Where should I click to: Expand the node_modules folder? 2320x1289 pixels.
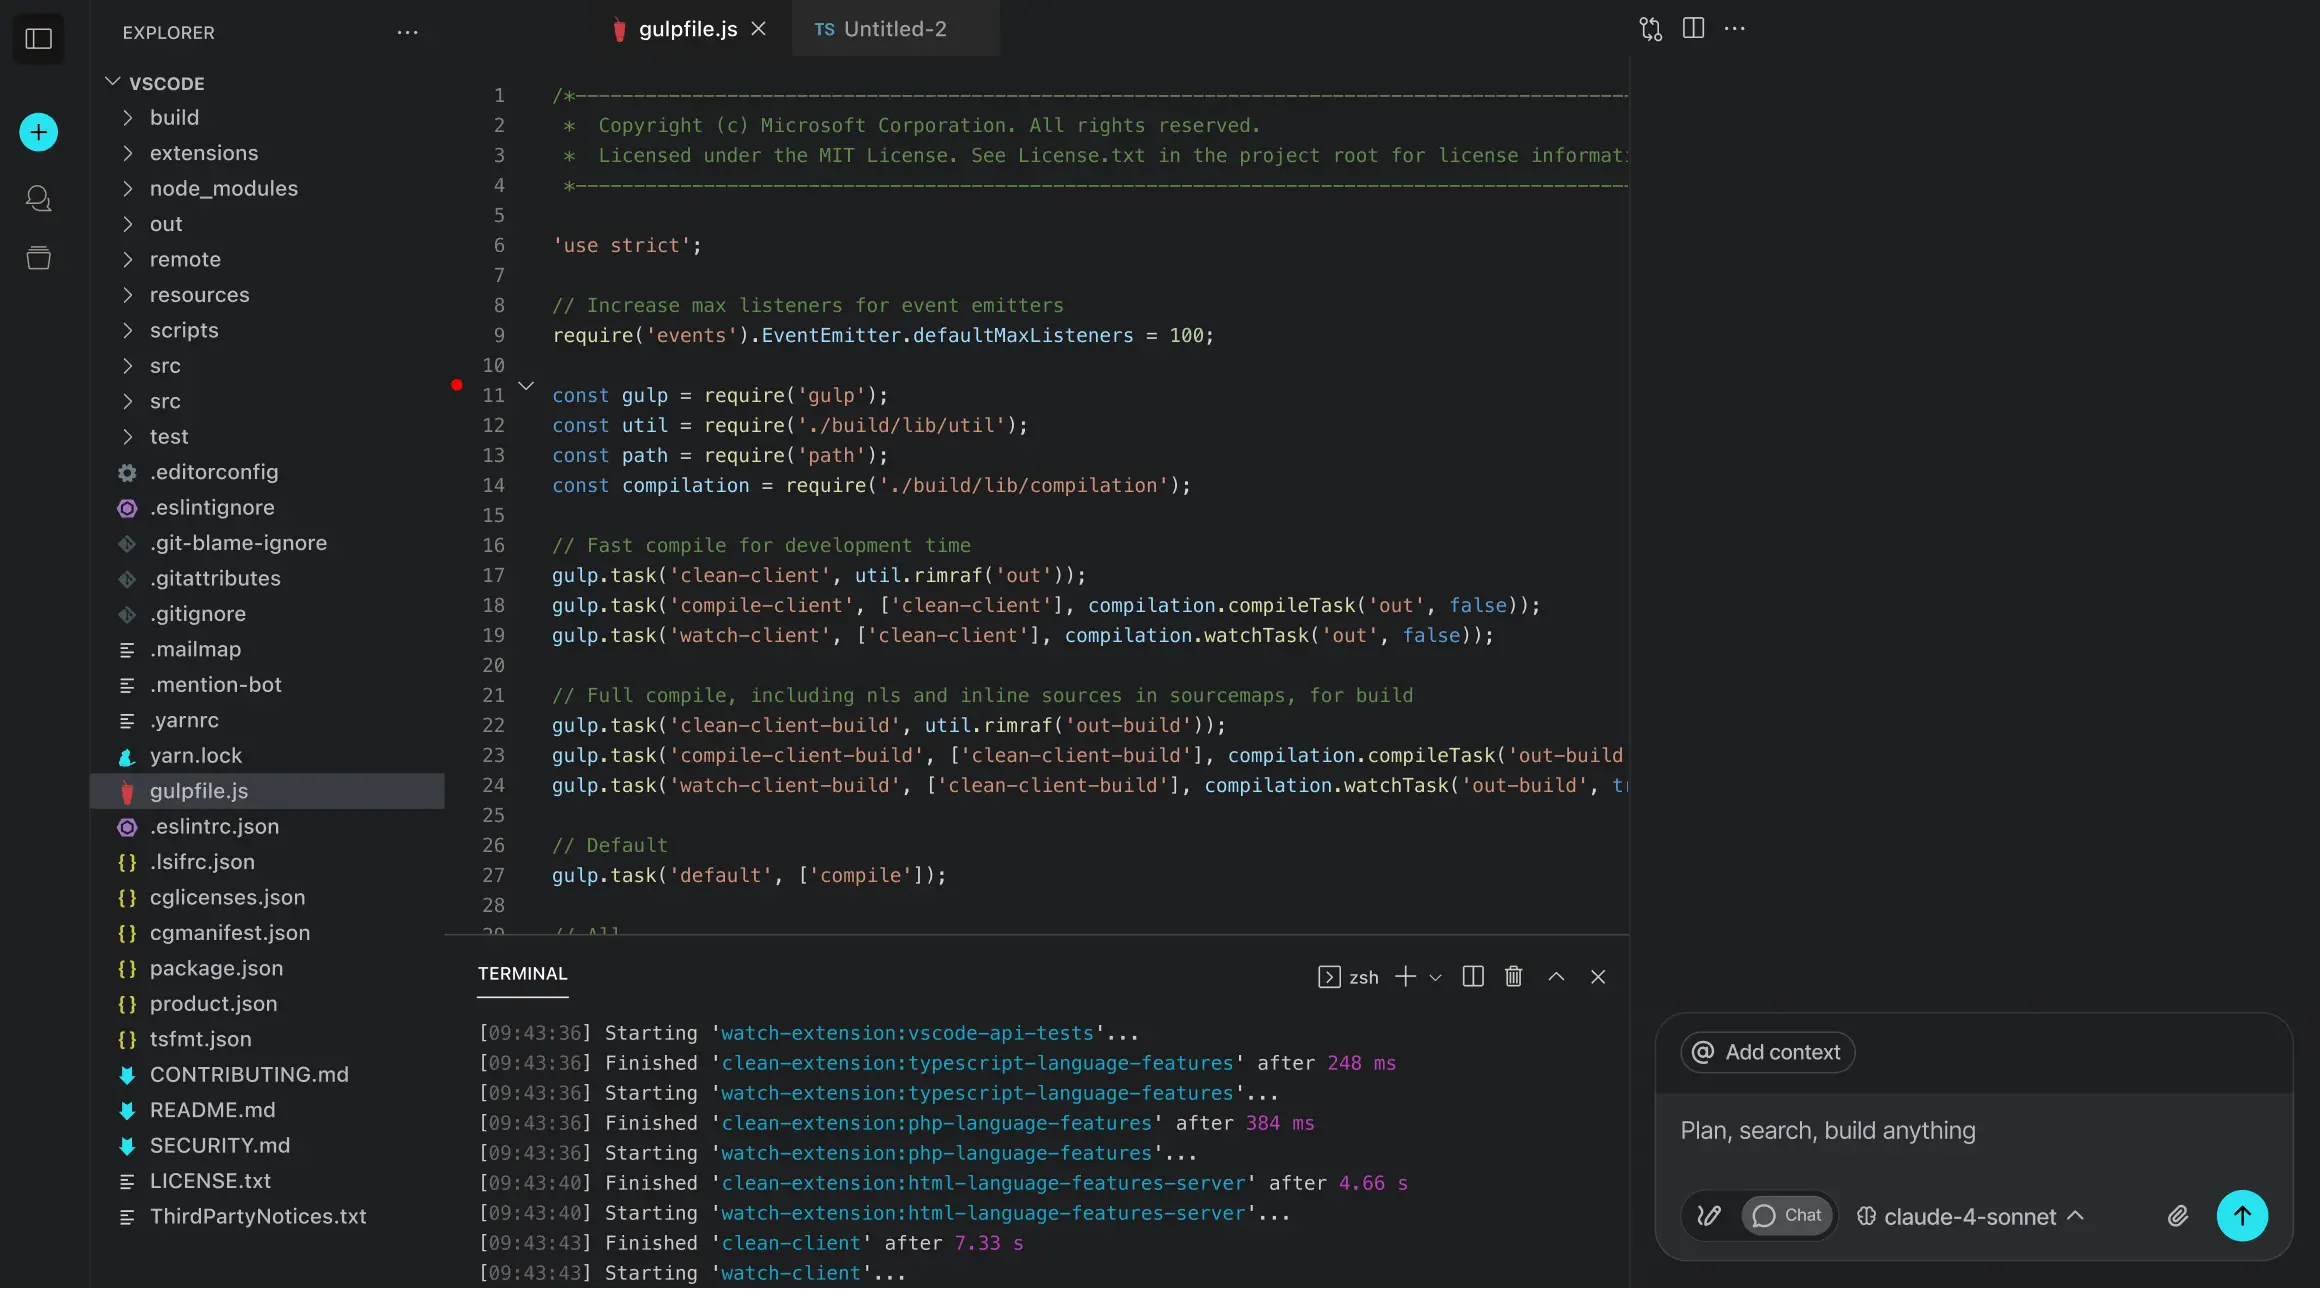click(223, 188)
